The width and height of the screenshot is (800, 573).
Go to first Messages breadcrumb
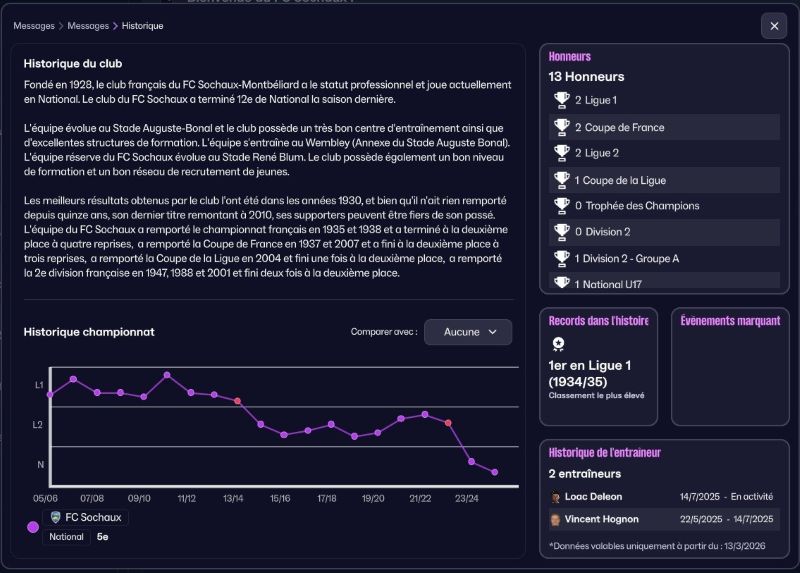coord(34,25)
